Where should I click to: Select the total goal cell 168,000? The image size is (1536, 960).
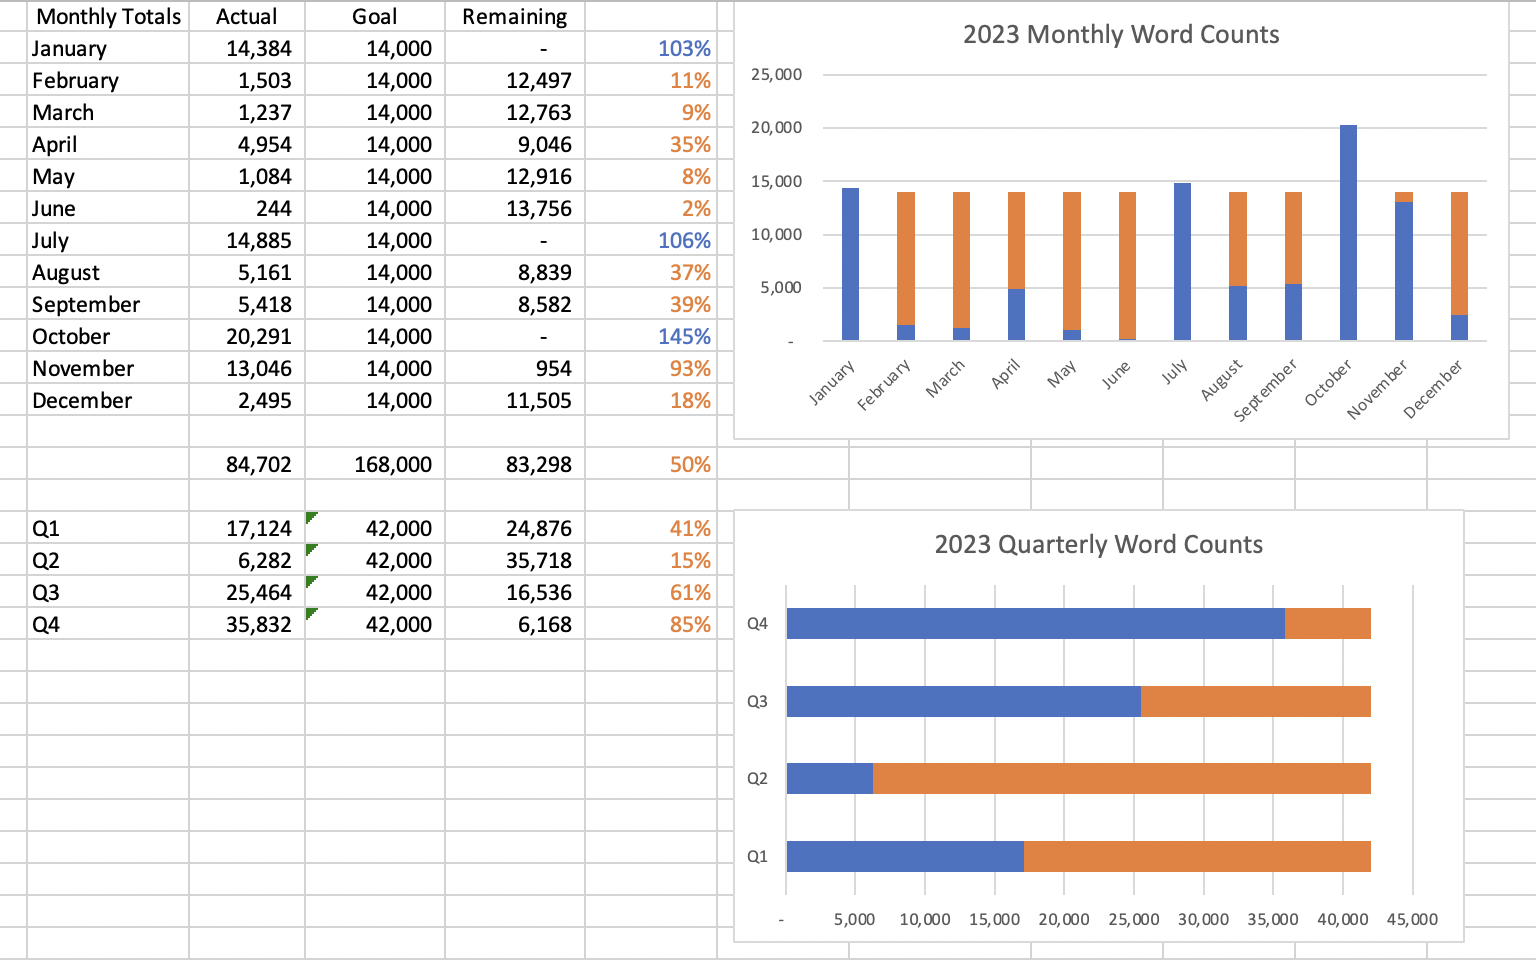(x=375, y=464)
